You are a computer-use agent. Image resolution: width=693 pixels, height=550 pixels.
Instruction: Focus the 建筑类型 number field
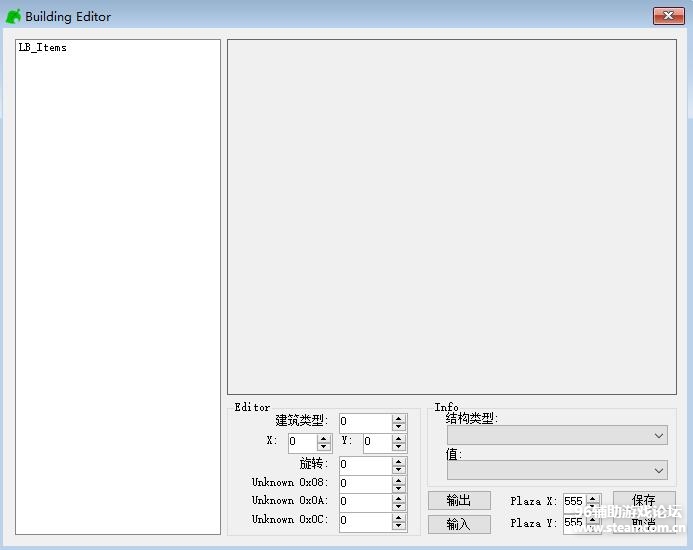coord(364,422)
